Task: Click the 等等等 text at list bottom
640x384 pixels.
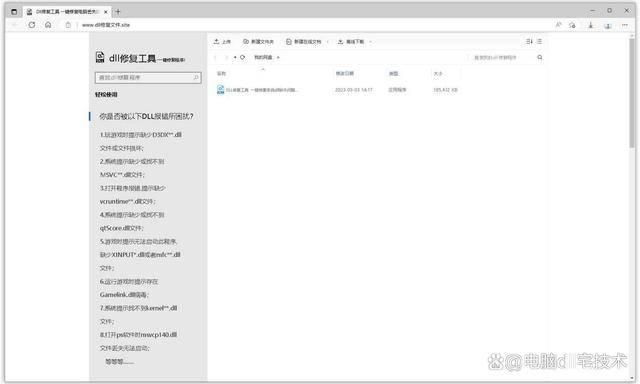Action: [x=119, y=362]
